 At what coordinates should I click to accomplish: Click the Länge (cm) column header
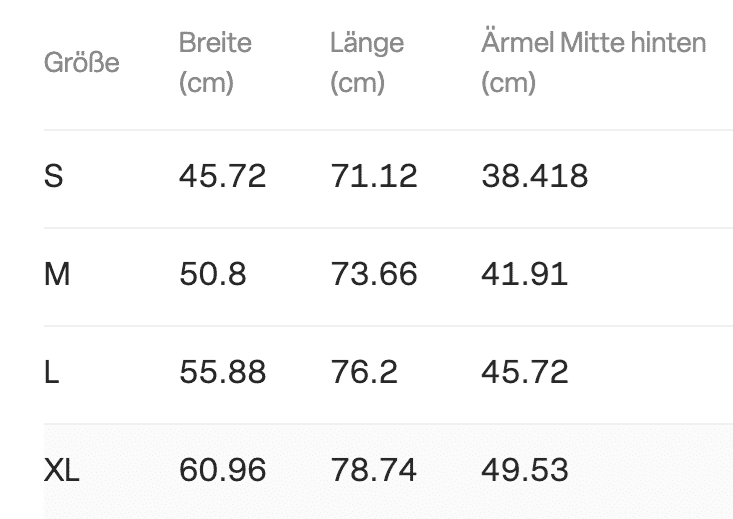pos(367,63)
